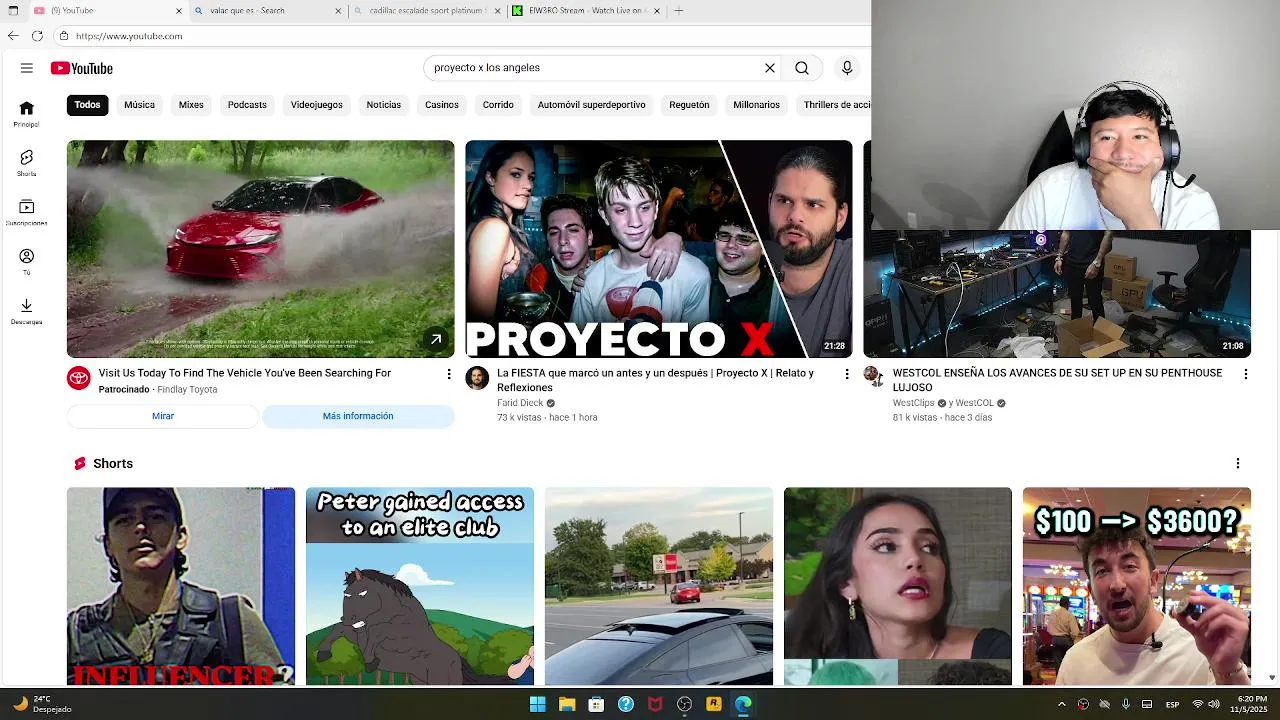Open the Tú section in sidebar

click(27, 262)
